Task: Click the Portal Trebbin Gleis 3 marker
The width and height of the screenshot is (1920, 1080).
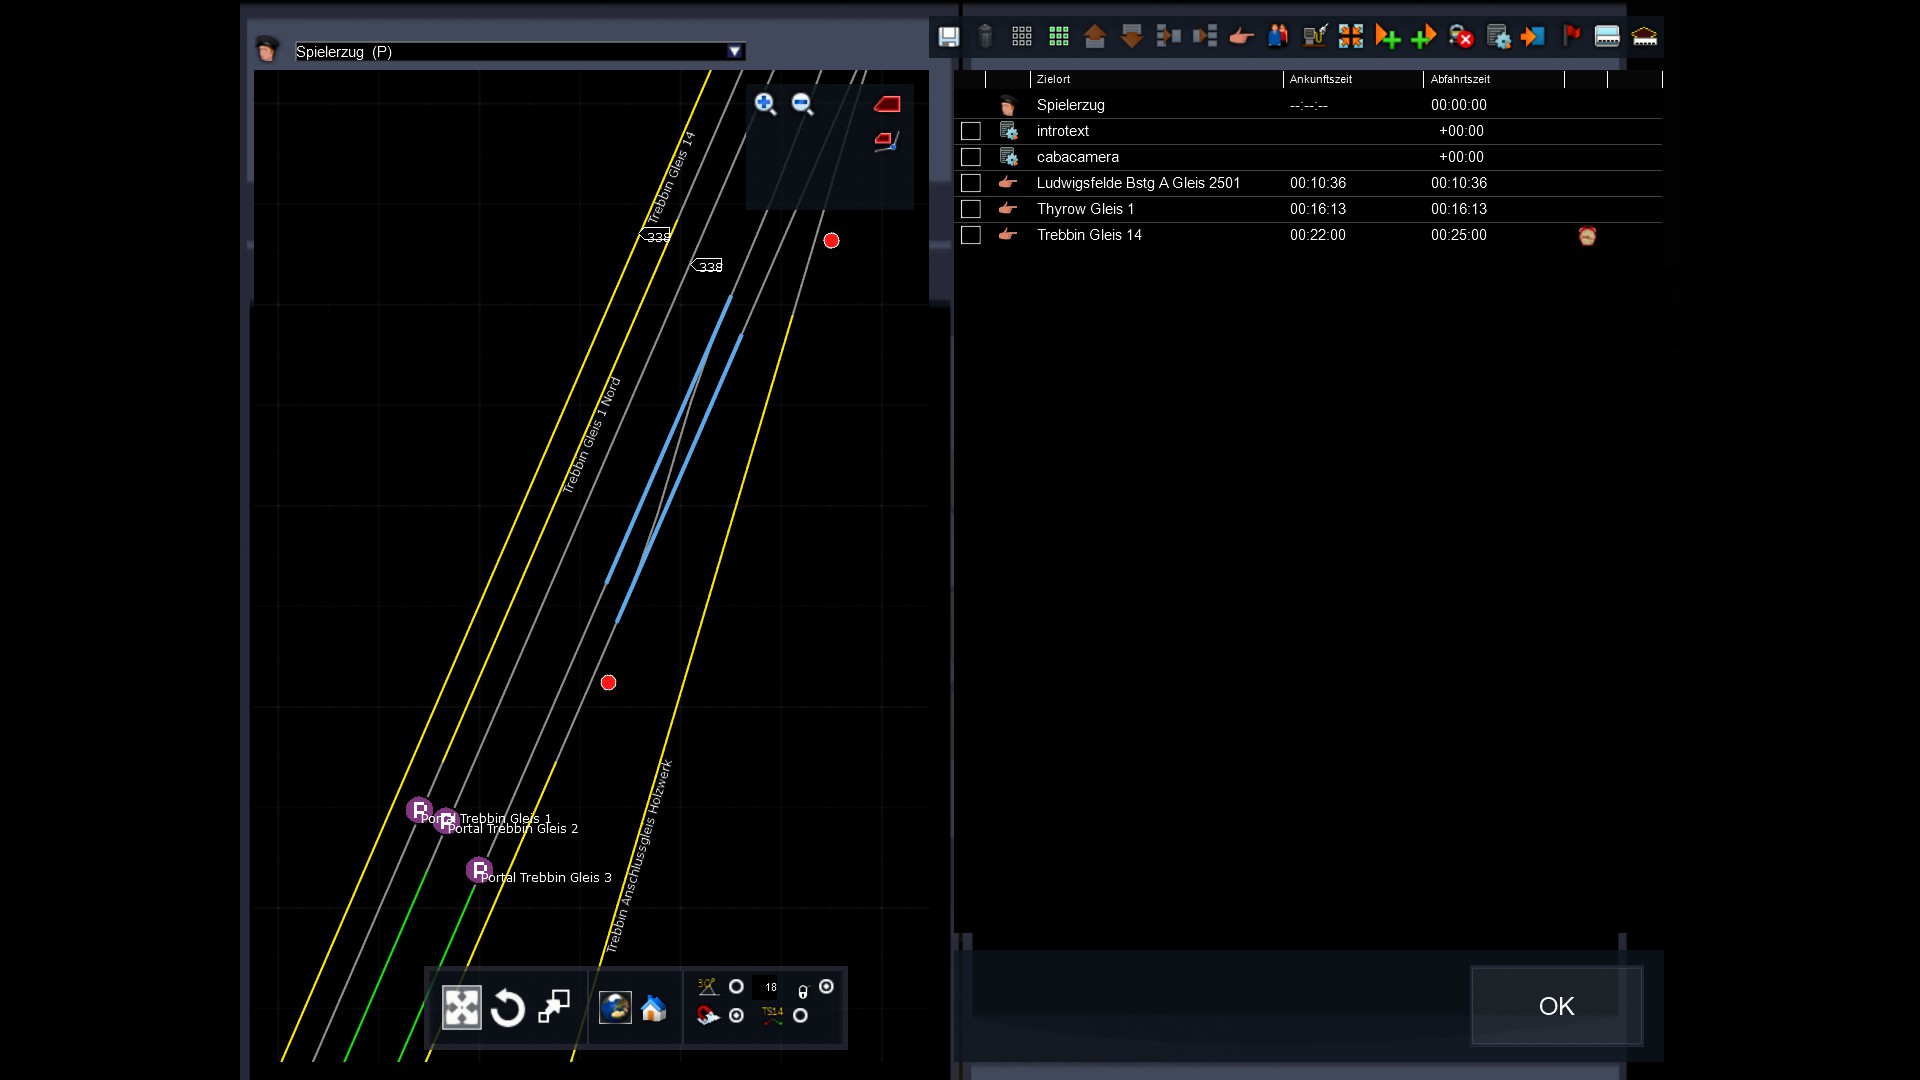Action: point(479,870)
